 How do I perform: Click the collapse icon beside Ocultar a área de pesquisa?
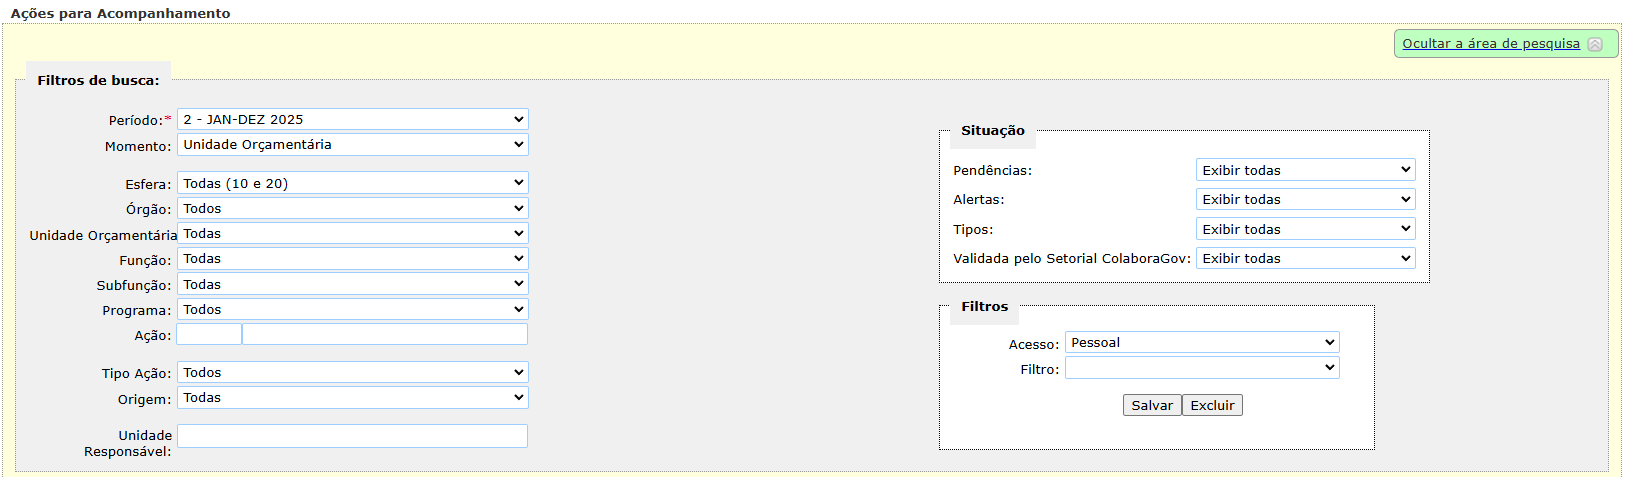(x=1595, y=44)
